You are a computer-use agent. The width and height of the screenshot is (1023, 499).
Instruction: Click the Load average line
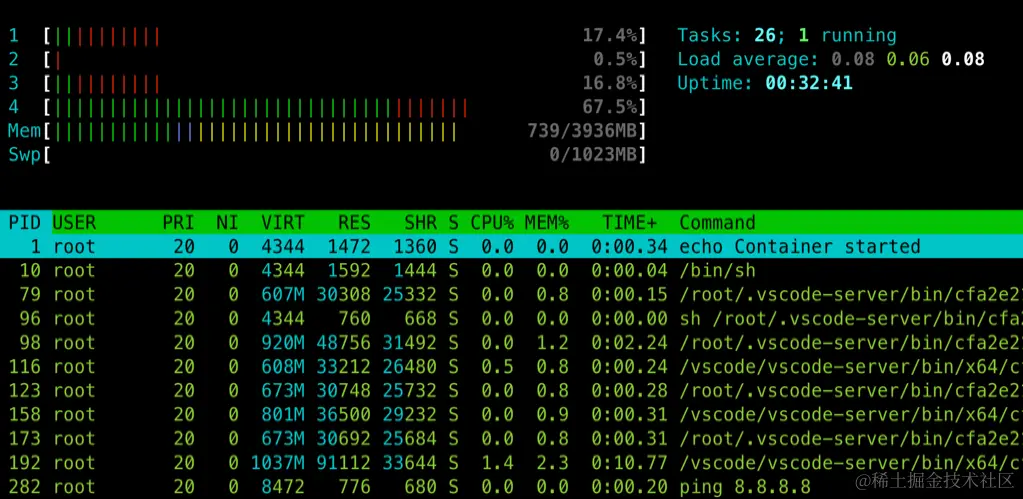[x=831, y=59]
